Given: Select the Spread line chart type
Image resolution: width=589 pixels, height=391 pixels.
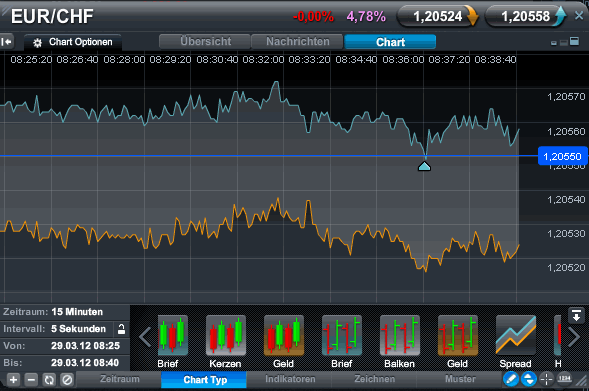Looking at the screenshot, I should coord(516,335).
